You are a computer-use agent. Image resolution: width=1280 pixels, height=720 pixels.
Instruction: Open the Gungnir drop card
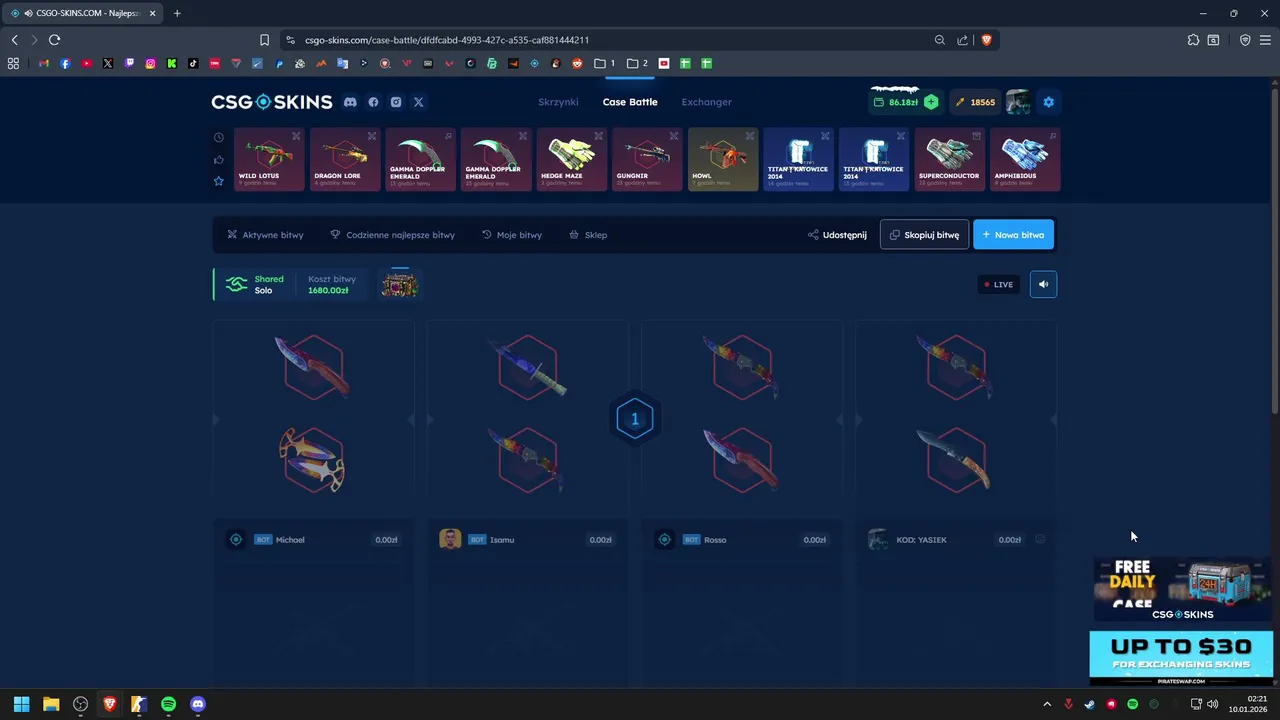point(647,159)
